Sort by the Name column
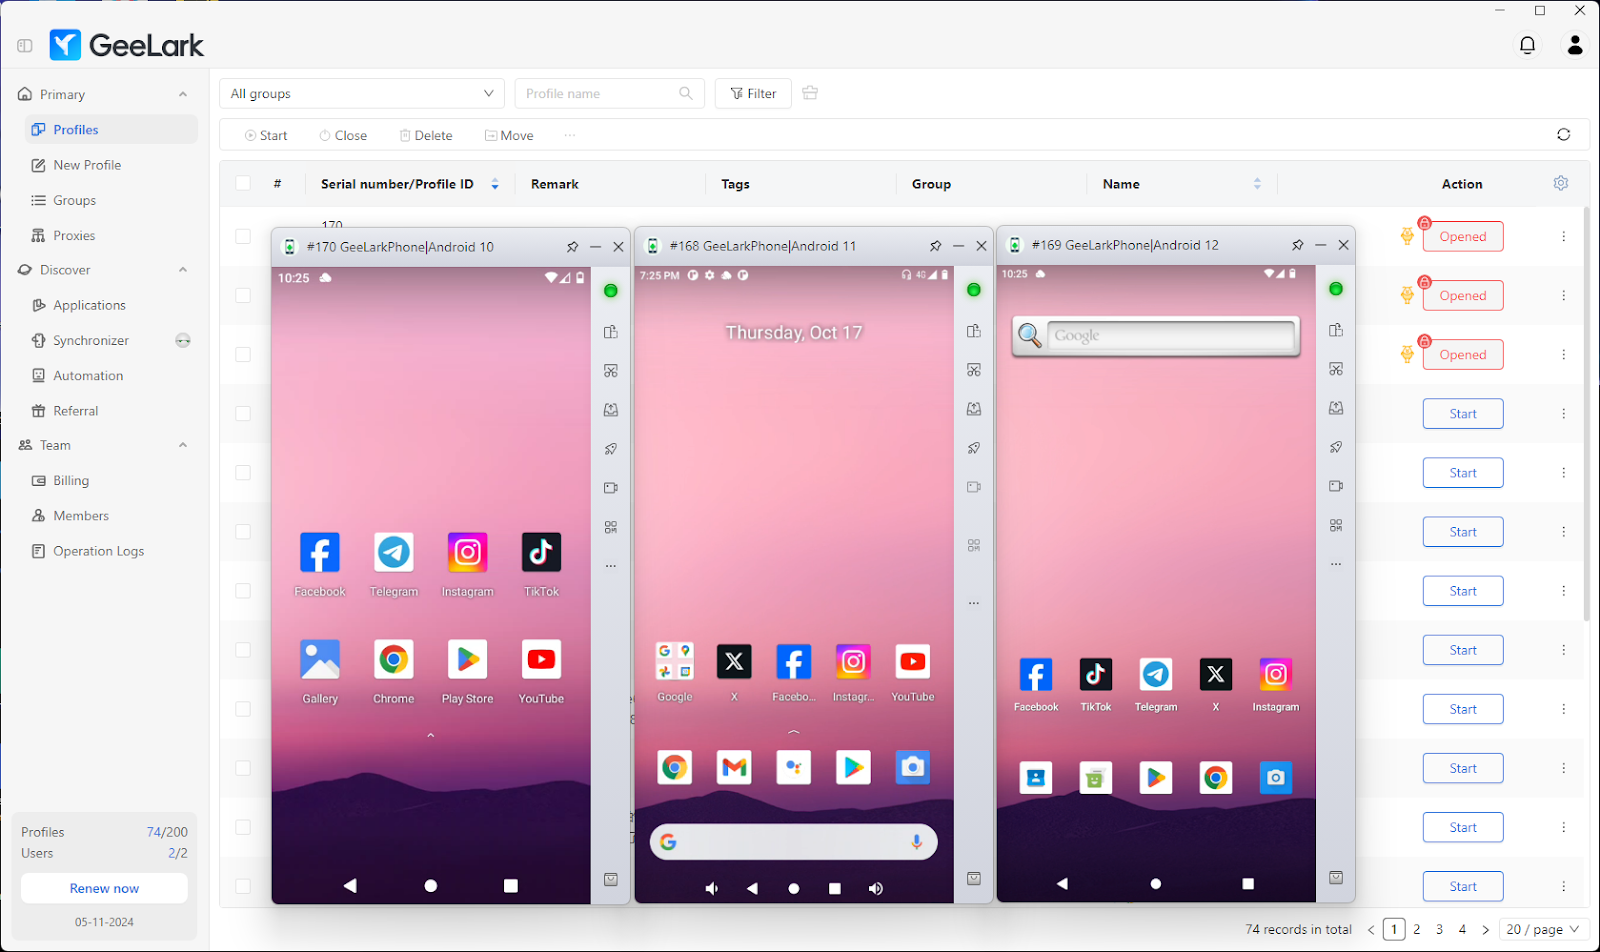Screen dimensions: 1600x952 [1257, 184]
